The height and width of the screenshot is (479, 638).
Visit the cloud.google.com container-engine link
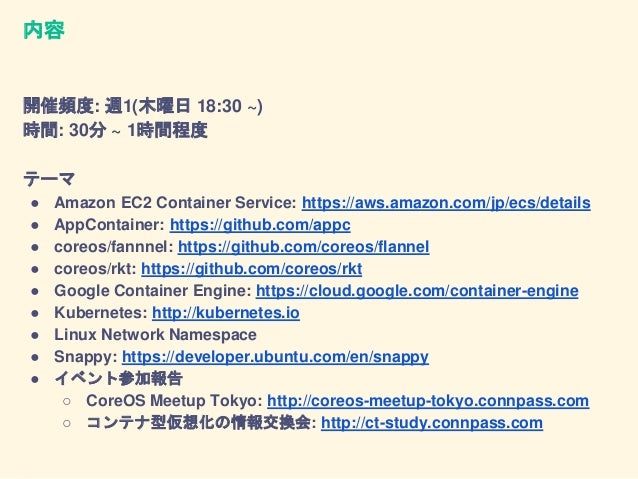pos(417,291)
